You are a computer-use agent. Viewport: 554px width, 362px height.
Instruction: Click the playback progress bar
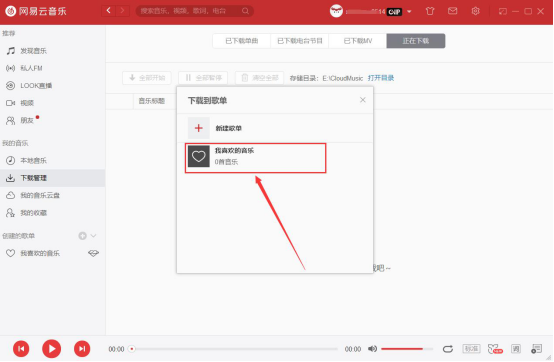point(234,349)
